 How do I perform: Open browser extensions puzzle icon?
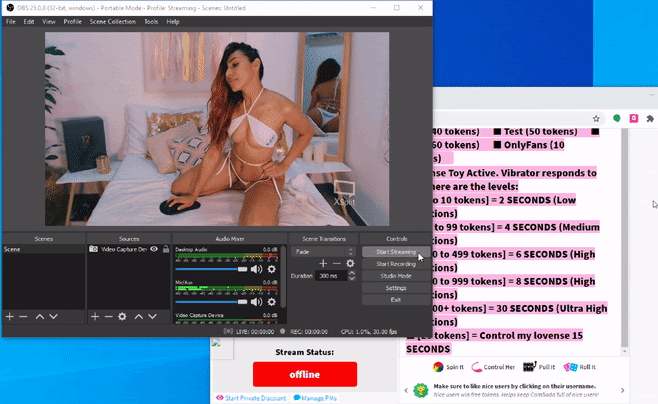click(650, 119)
